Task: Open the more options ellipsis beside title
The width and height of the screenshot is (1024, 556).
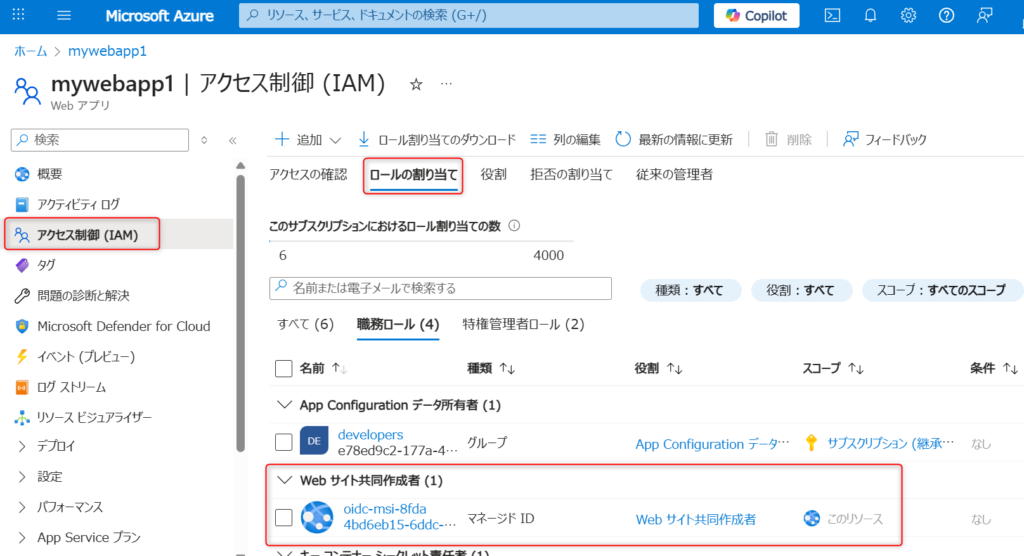Action: [446, 84]
